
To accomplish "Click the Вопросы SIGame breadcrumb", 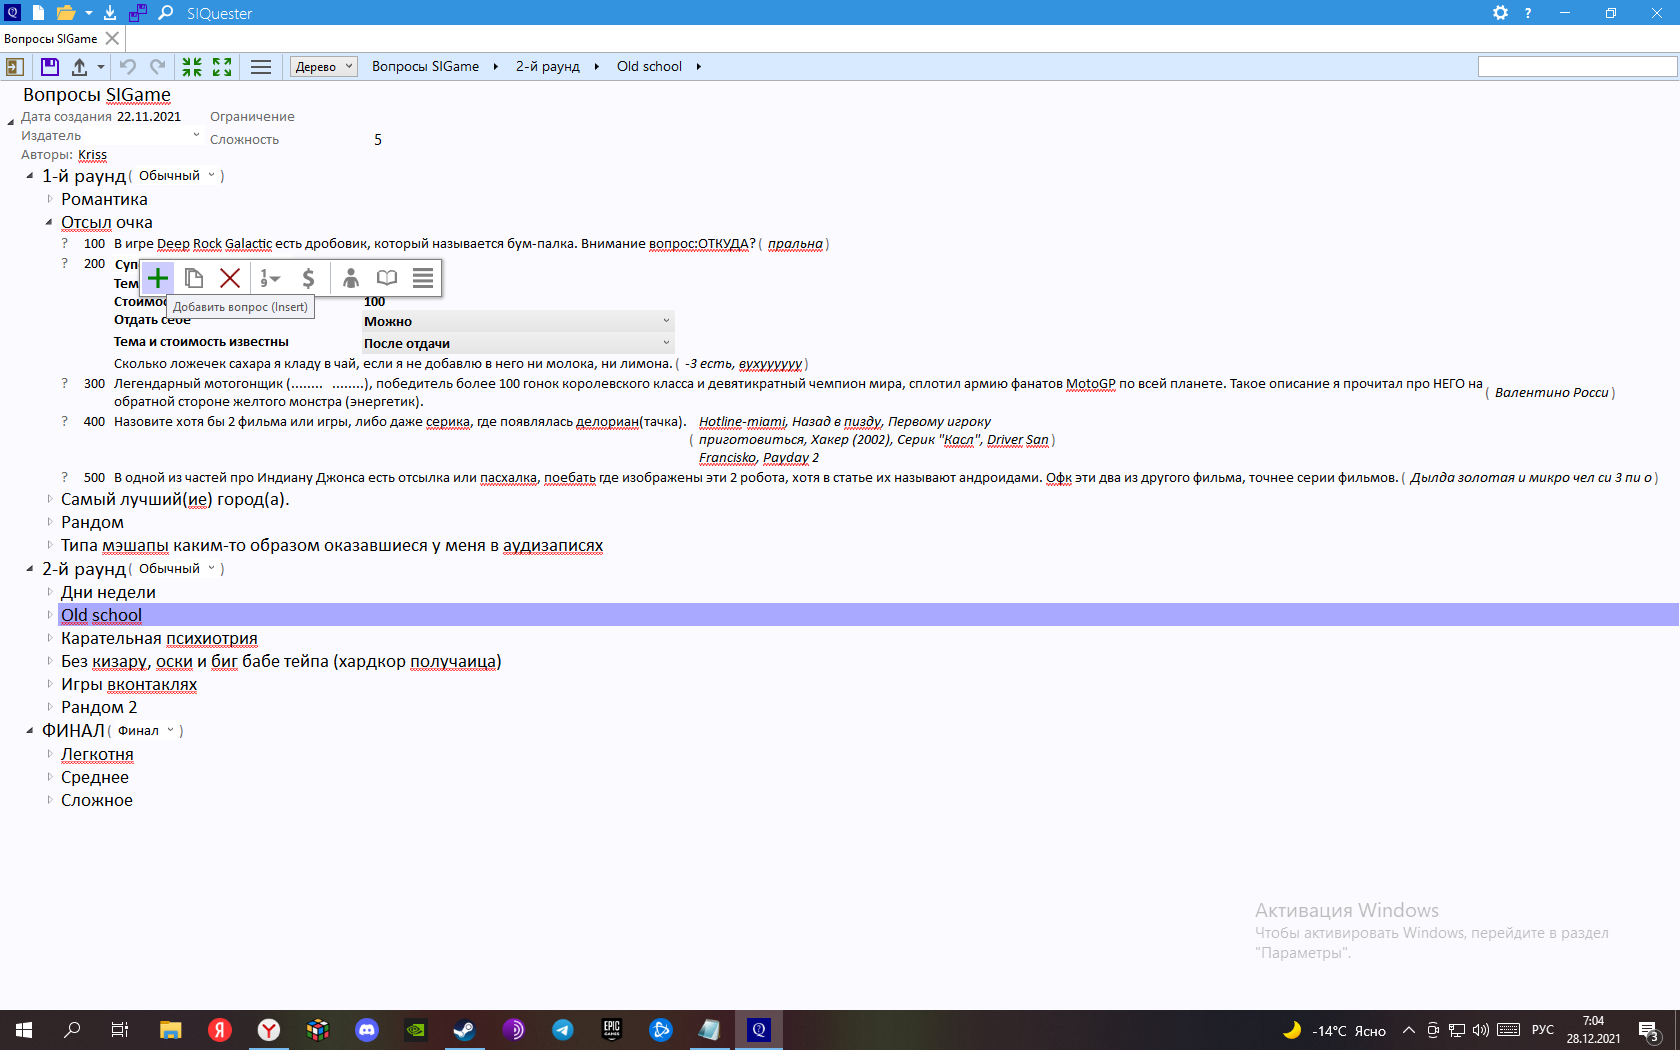I will pos(425,67).
